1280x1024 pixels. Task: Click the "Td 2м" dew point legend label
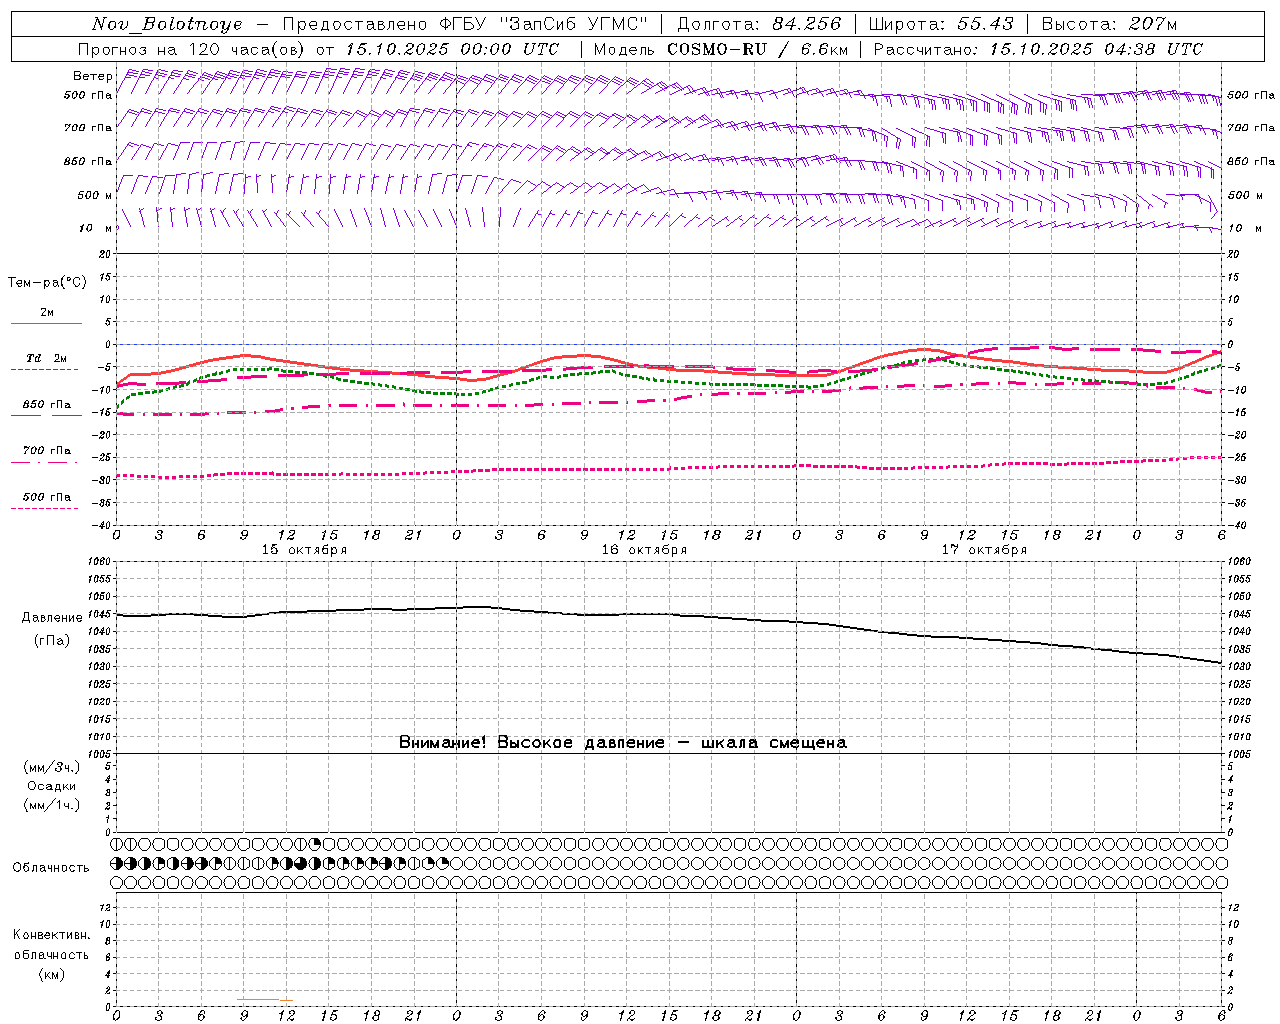(47, 358)
